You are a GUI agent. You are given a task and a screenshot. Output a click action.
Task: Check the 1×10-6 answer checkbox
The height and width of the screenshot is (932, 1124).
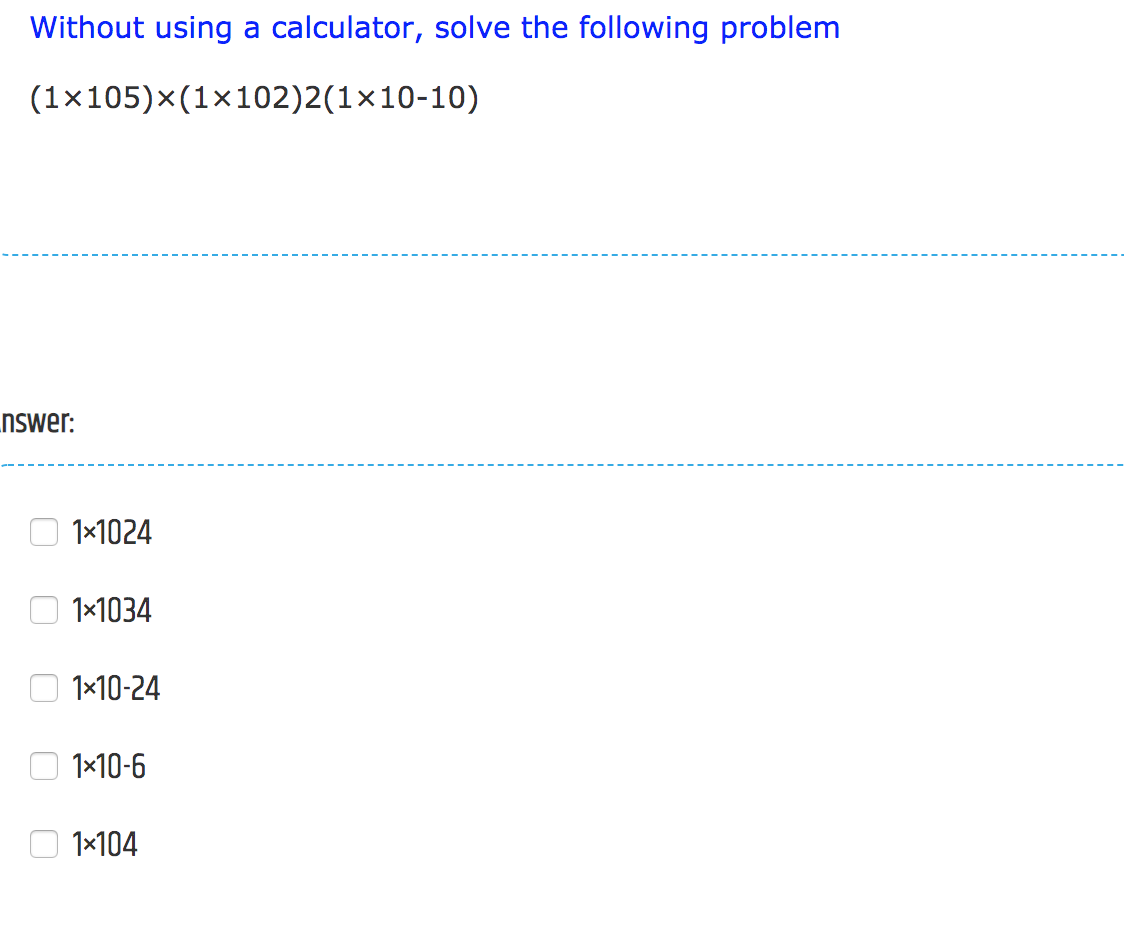click(44, 766)
